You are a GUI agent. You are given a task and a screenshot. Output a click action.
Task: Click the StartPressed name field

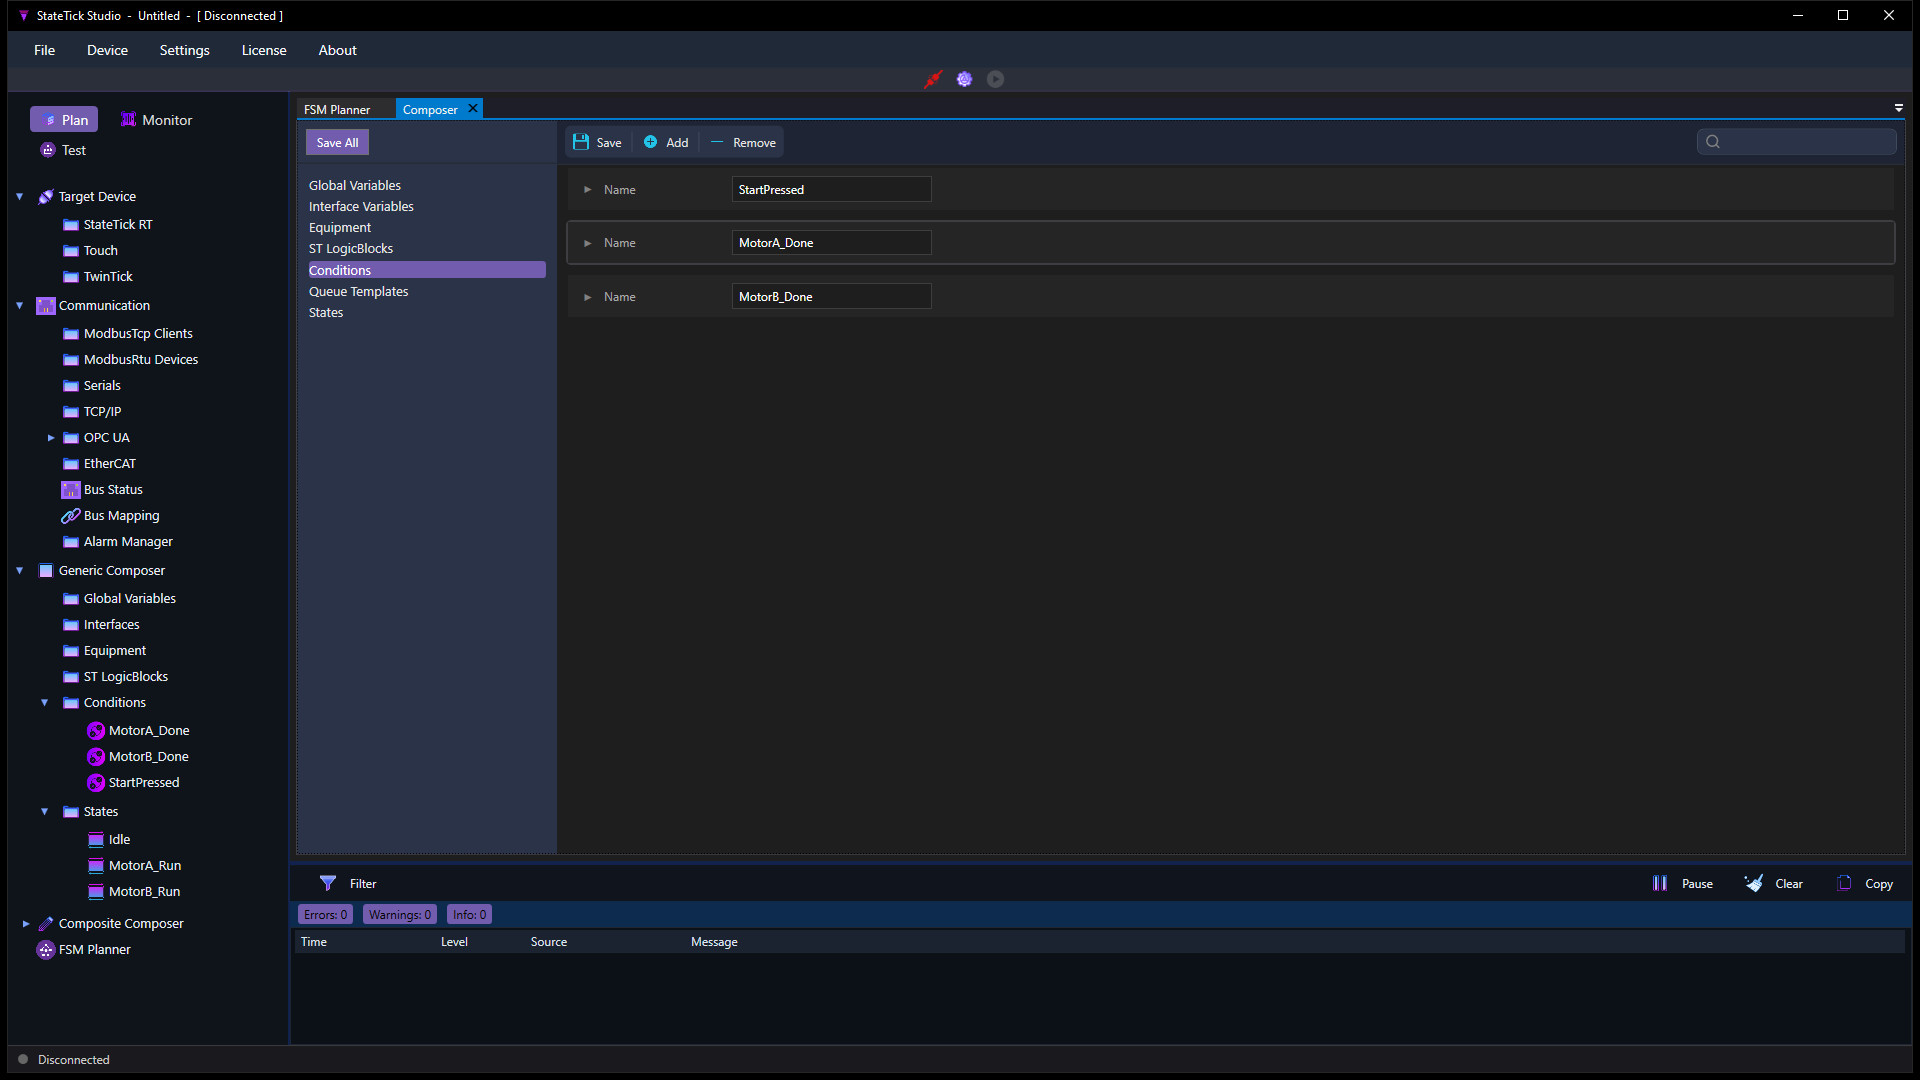pos(831,190)
